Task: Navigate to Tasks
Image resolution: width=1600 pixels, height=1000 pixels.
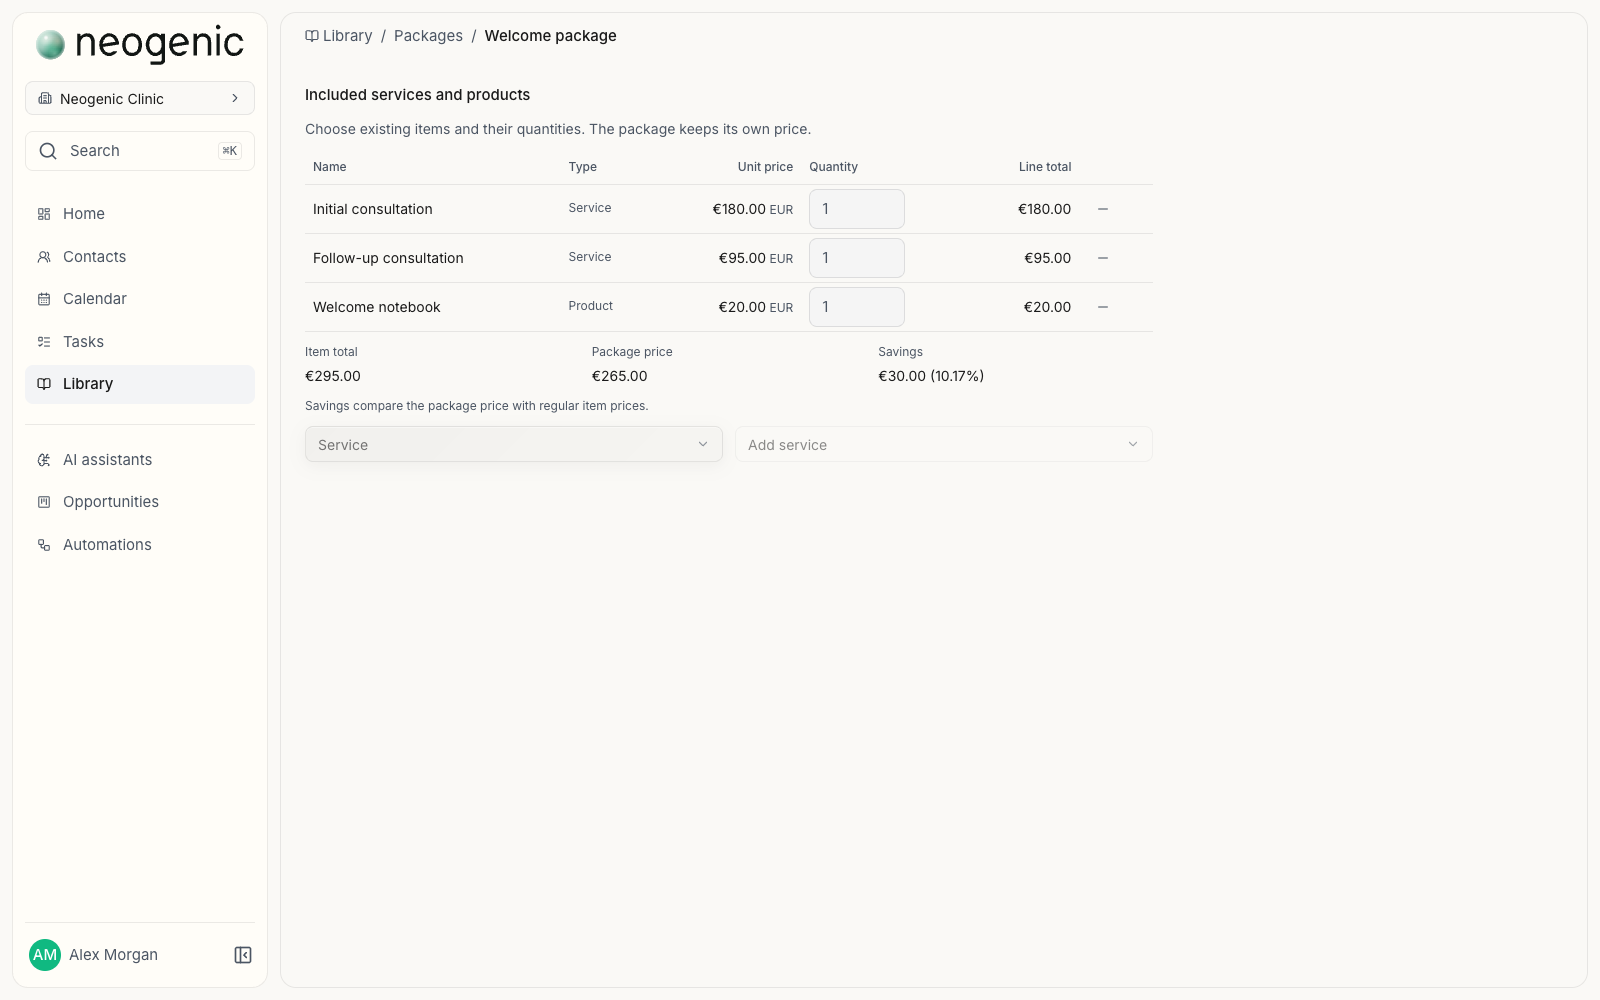Action: (x=140, y=342)
